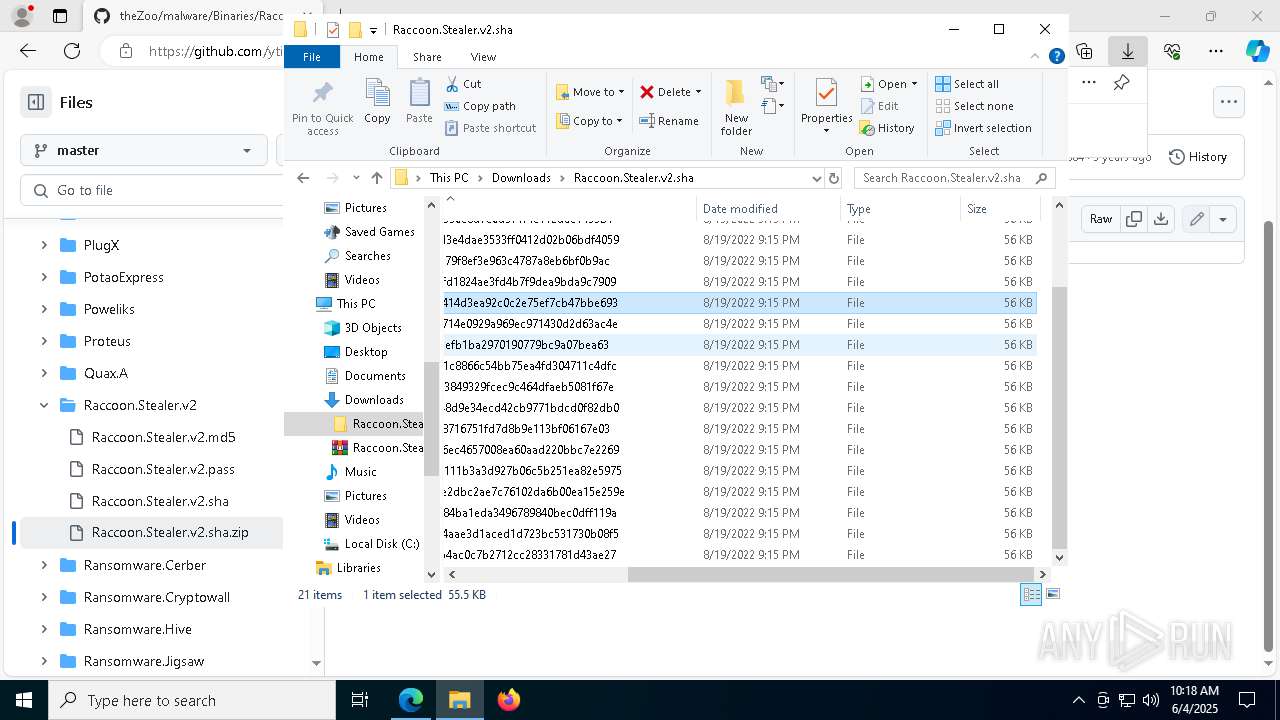Open the File ribbon tab
Image resolution: width=1280 pixels, height=720 pixels.
click(x=312, y=57)
